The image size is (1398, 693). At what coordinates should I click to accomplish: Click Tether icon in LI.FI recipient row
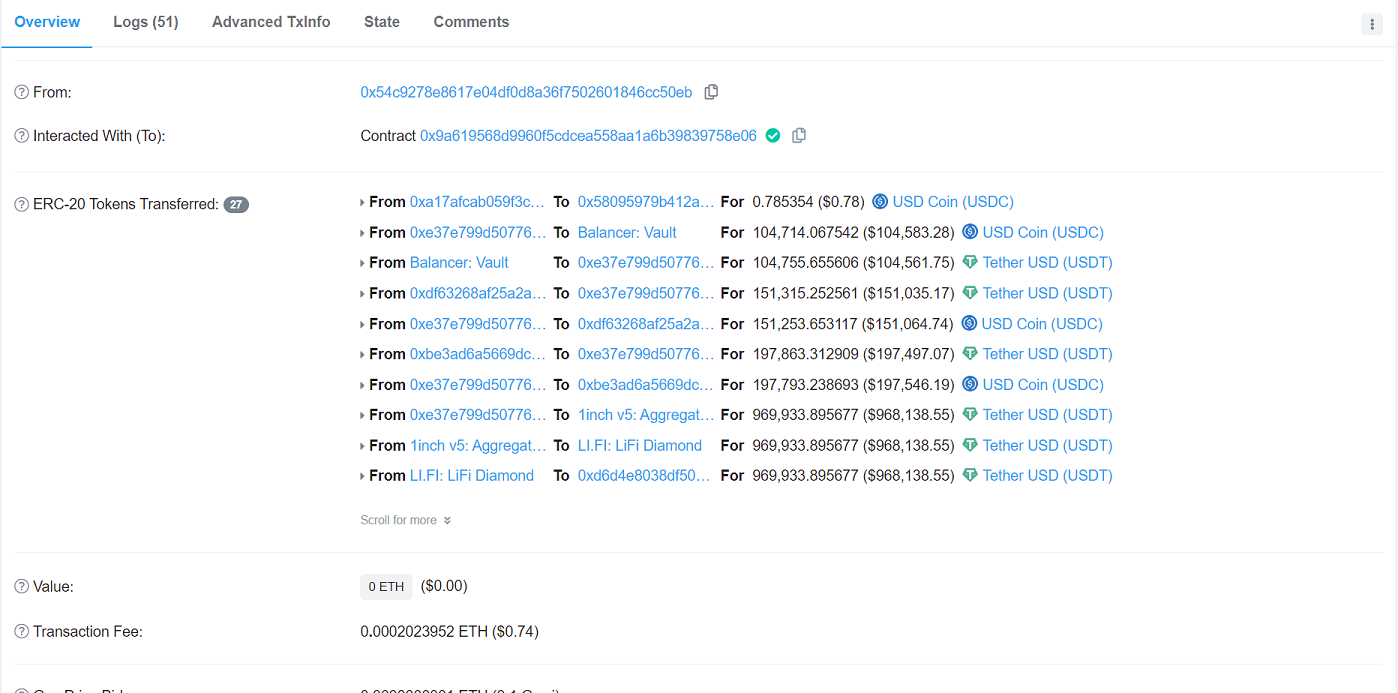970,446
